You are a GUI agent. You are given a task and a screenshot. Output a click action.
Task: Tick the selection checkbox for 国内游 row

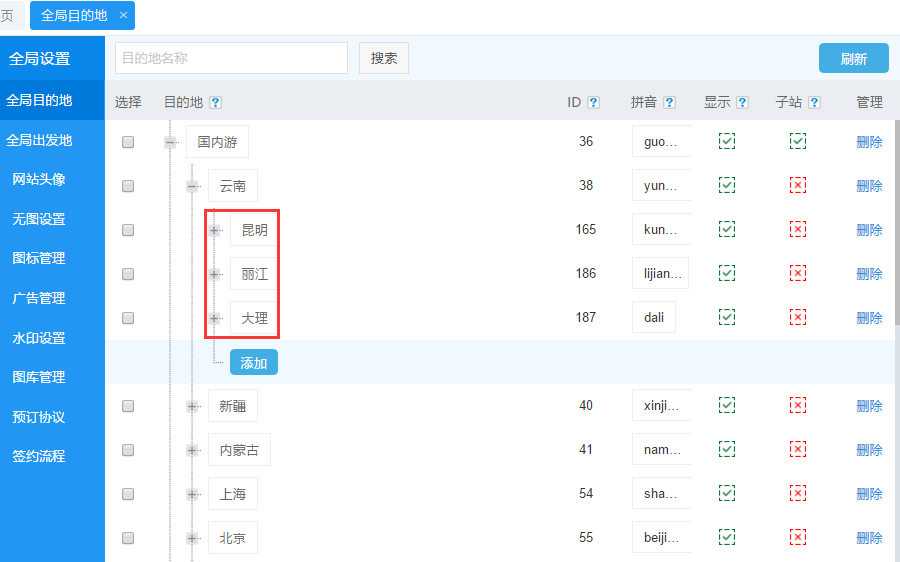128,142
